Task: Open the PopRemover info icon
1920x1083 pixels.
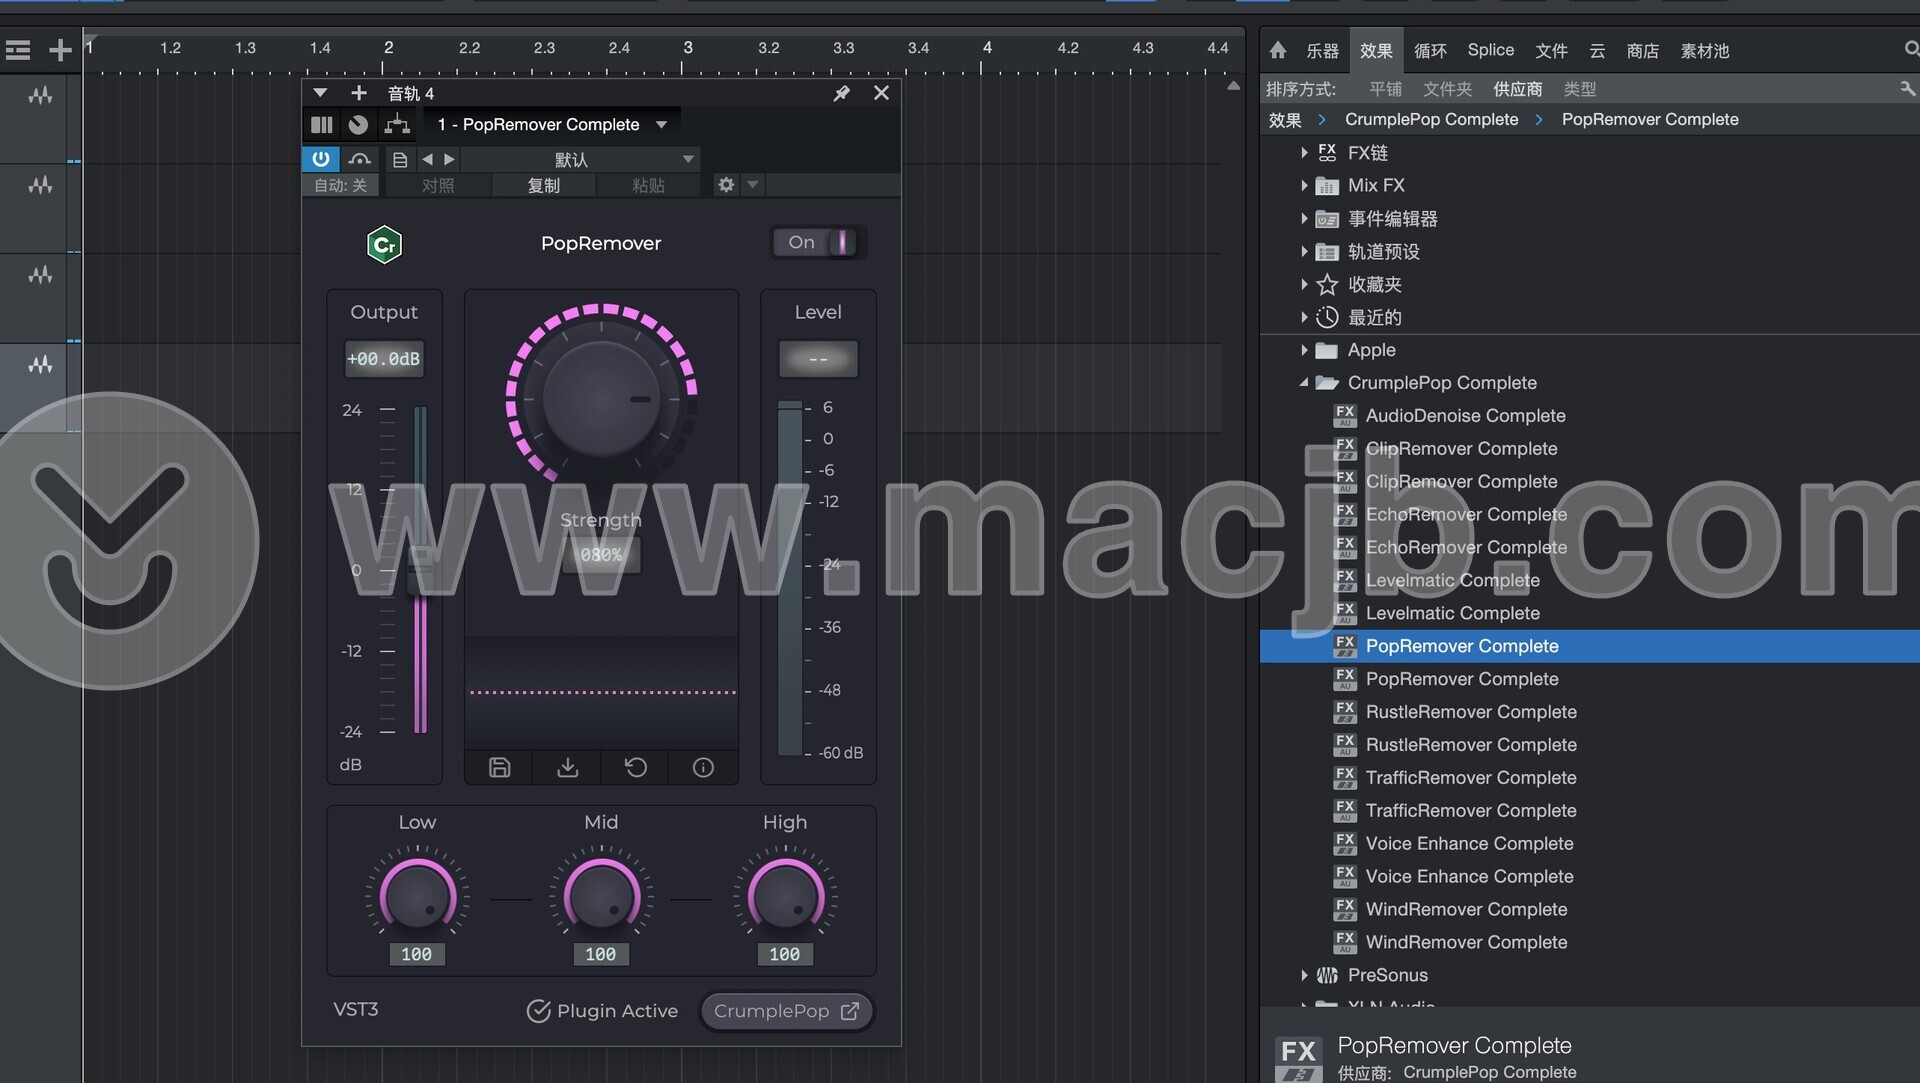Action: coord(703,767)
